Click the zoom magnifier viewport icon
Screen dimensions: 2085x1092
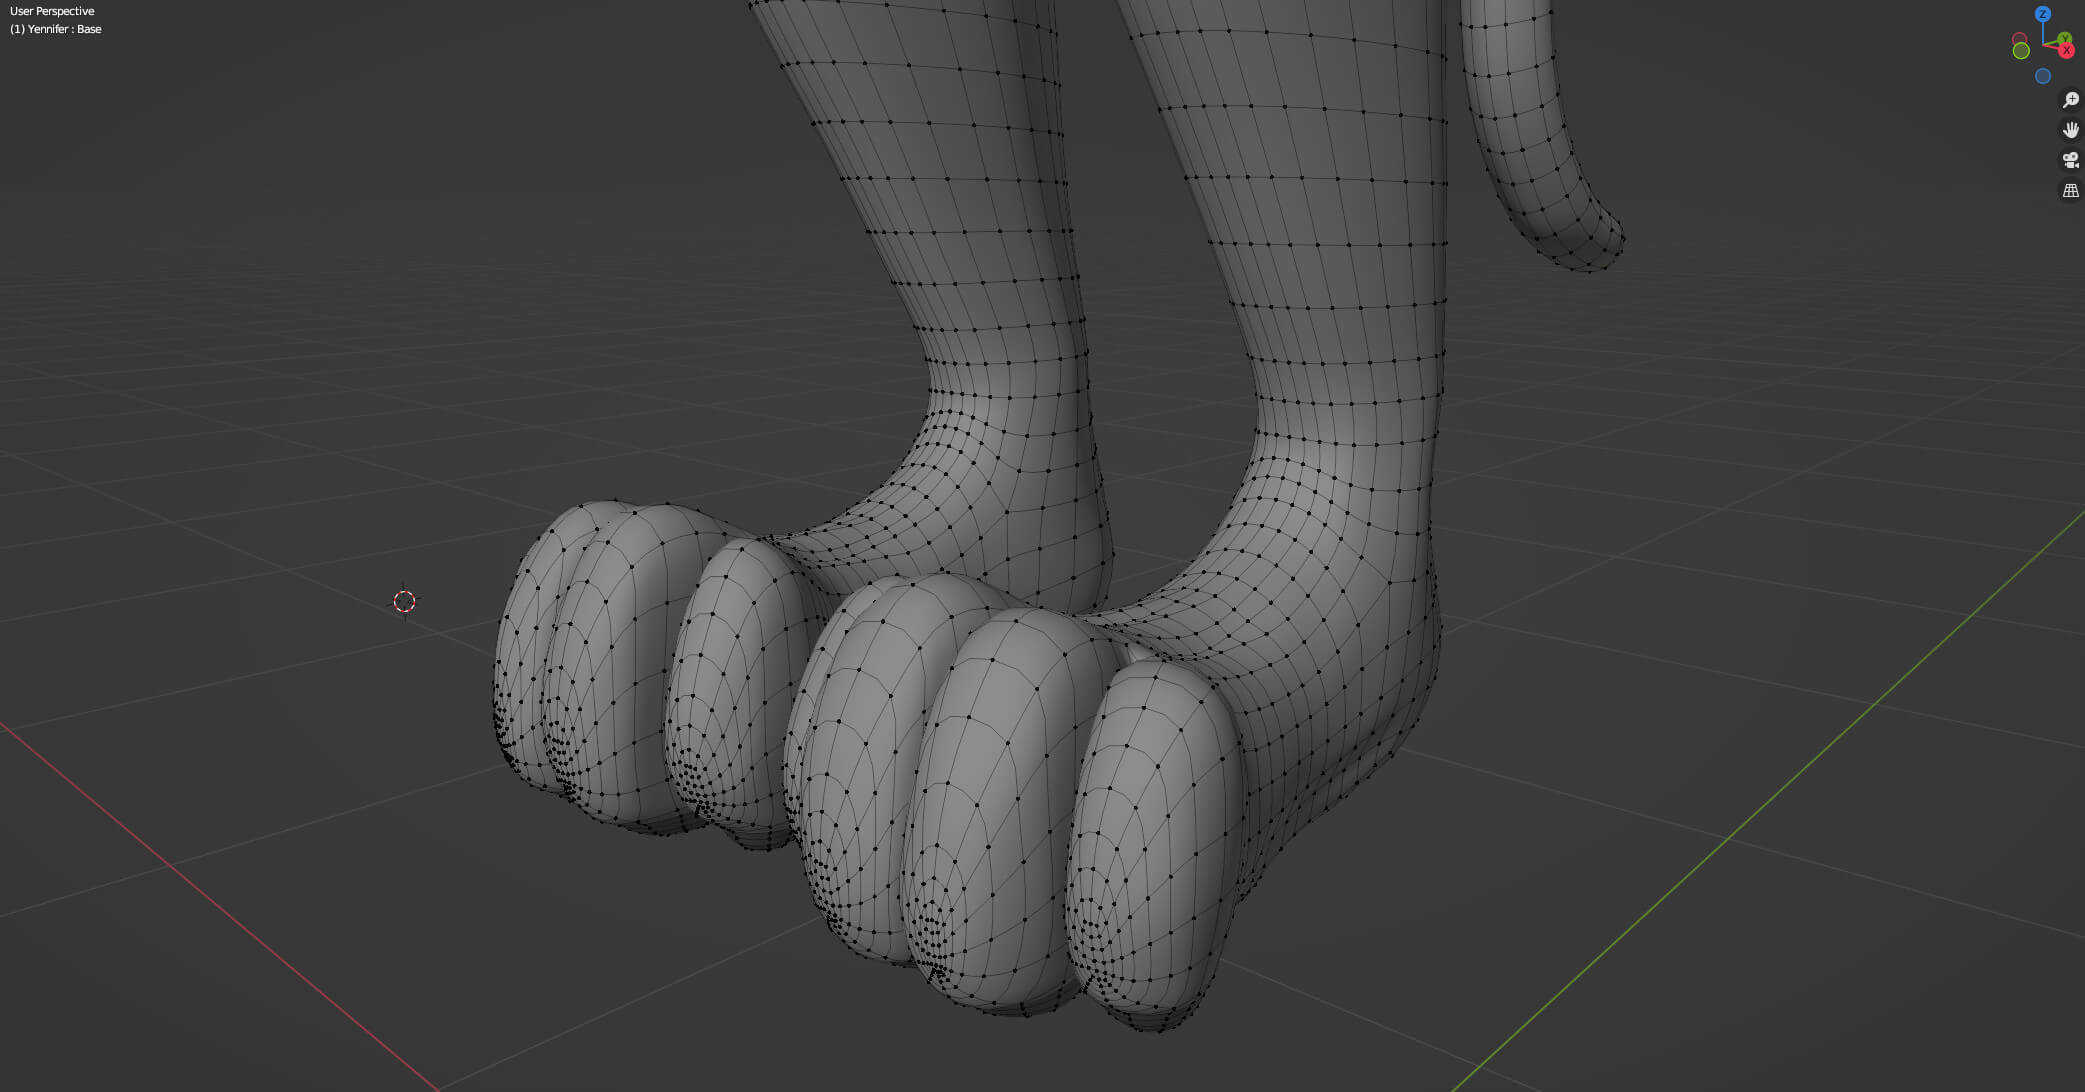coord(2070,100)
